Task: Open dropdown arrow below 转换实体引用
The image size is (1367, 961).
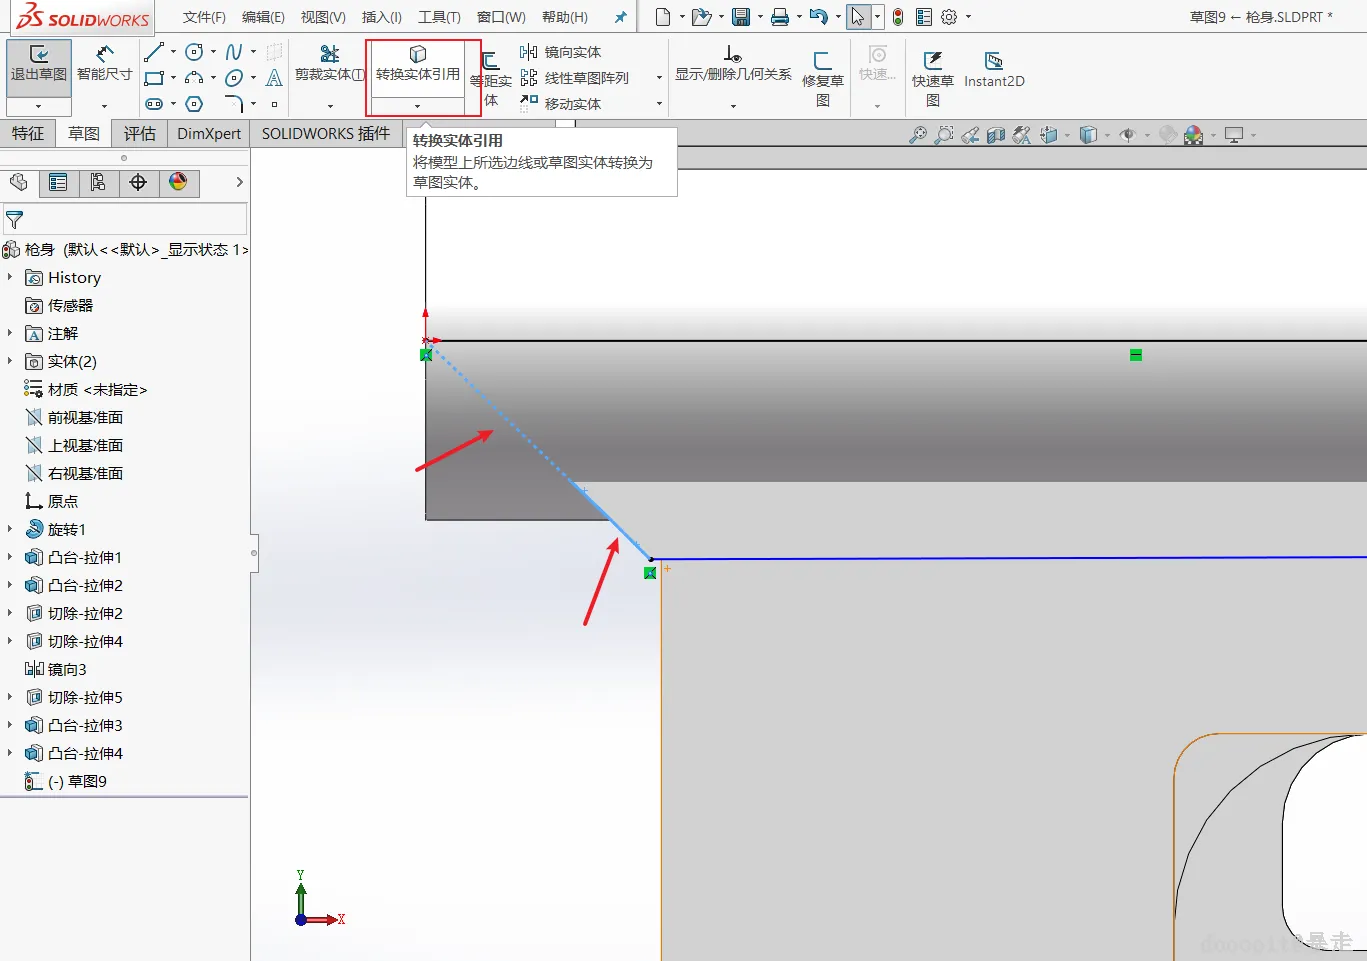Action: pos(418,106)
